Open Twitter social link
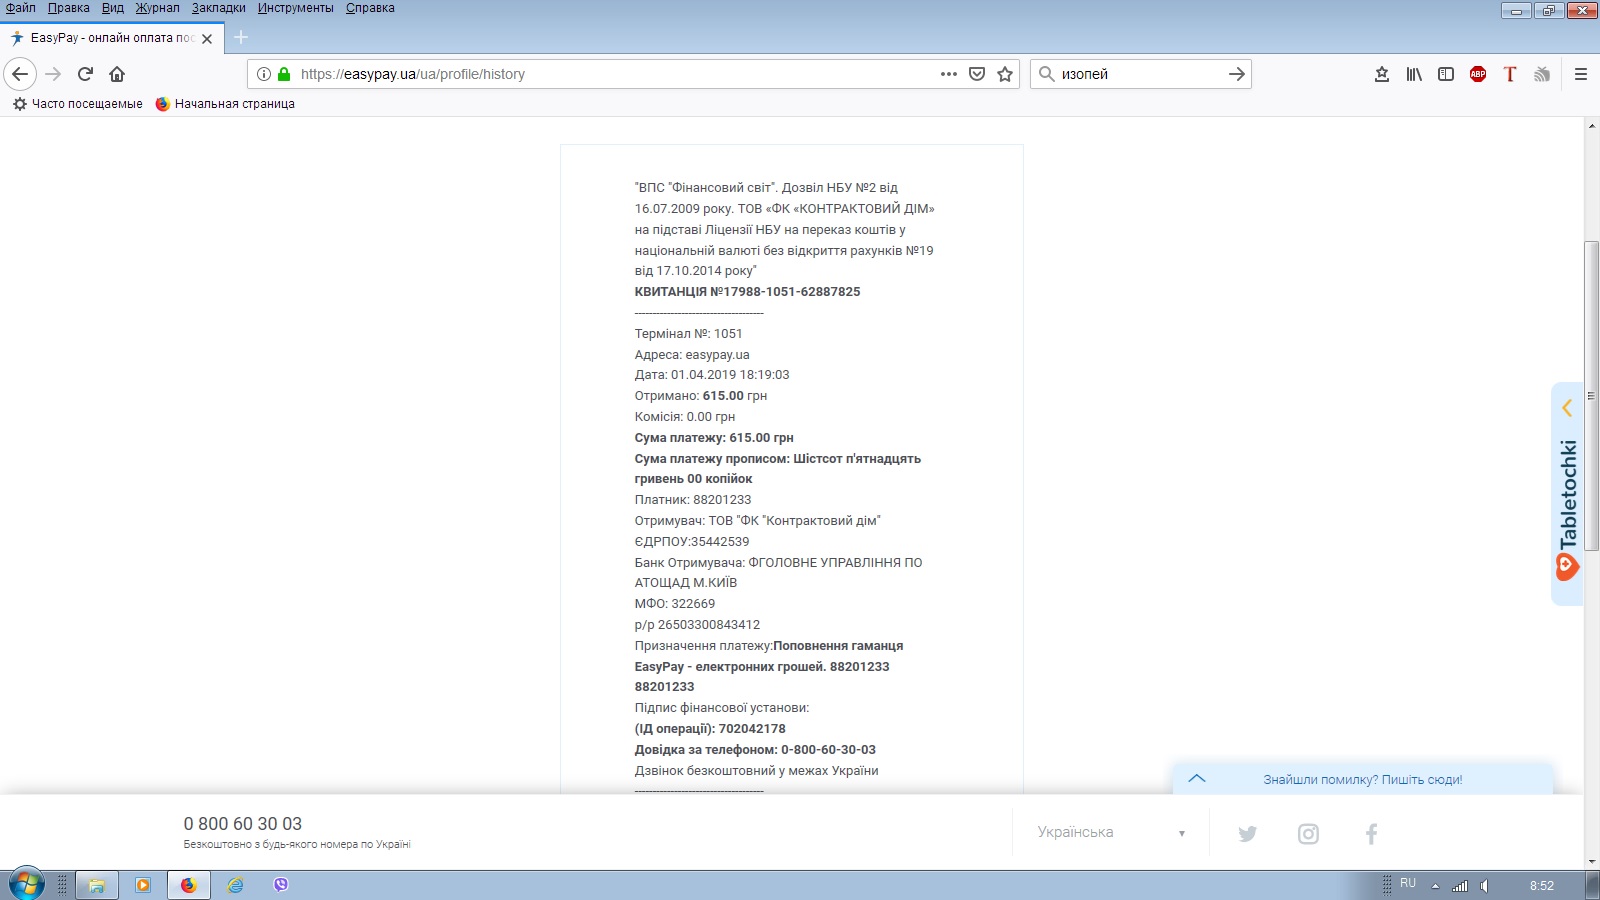The image size is (1600, 900). coord(1247,834)
